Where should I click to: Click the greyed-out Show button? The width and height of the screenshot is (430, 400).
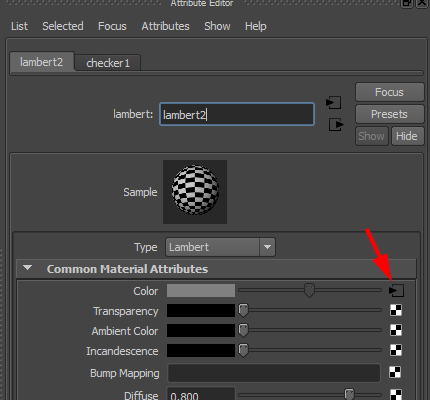(x=372, y=136)
